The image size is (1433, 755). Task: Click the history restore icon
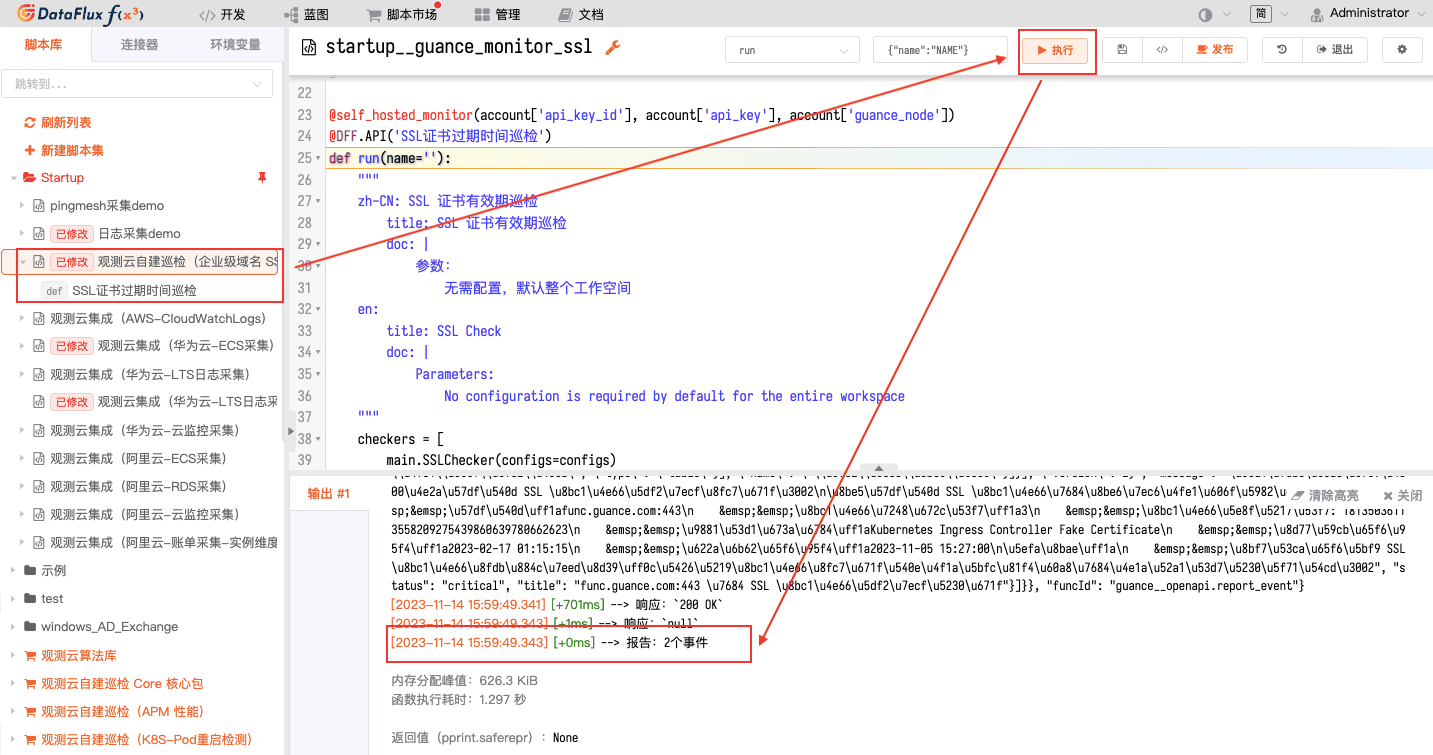(x=1281, y=48)
